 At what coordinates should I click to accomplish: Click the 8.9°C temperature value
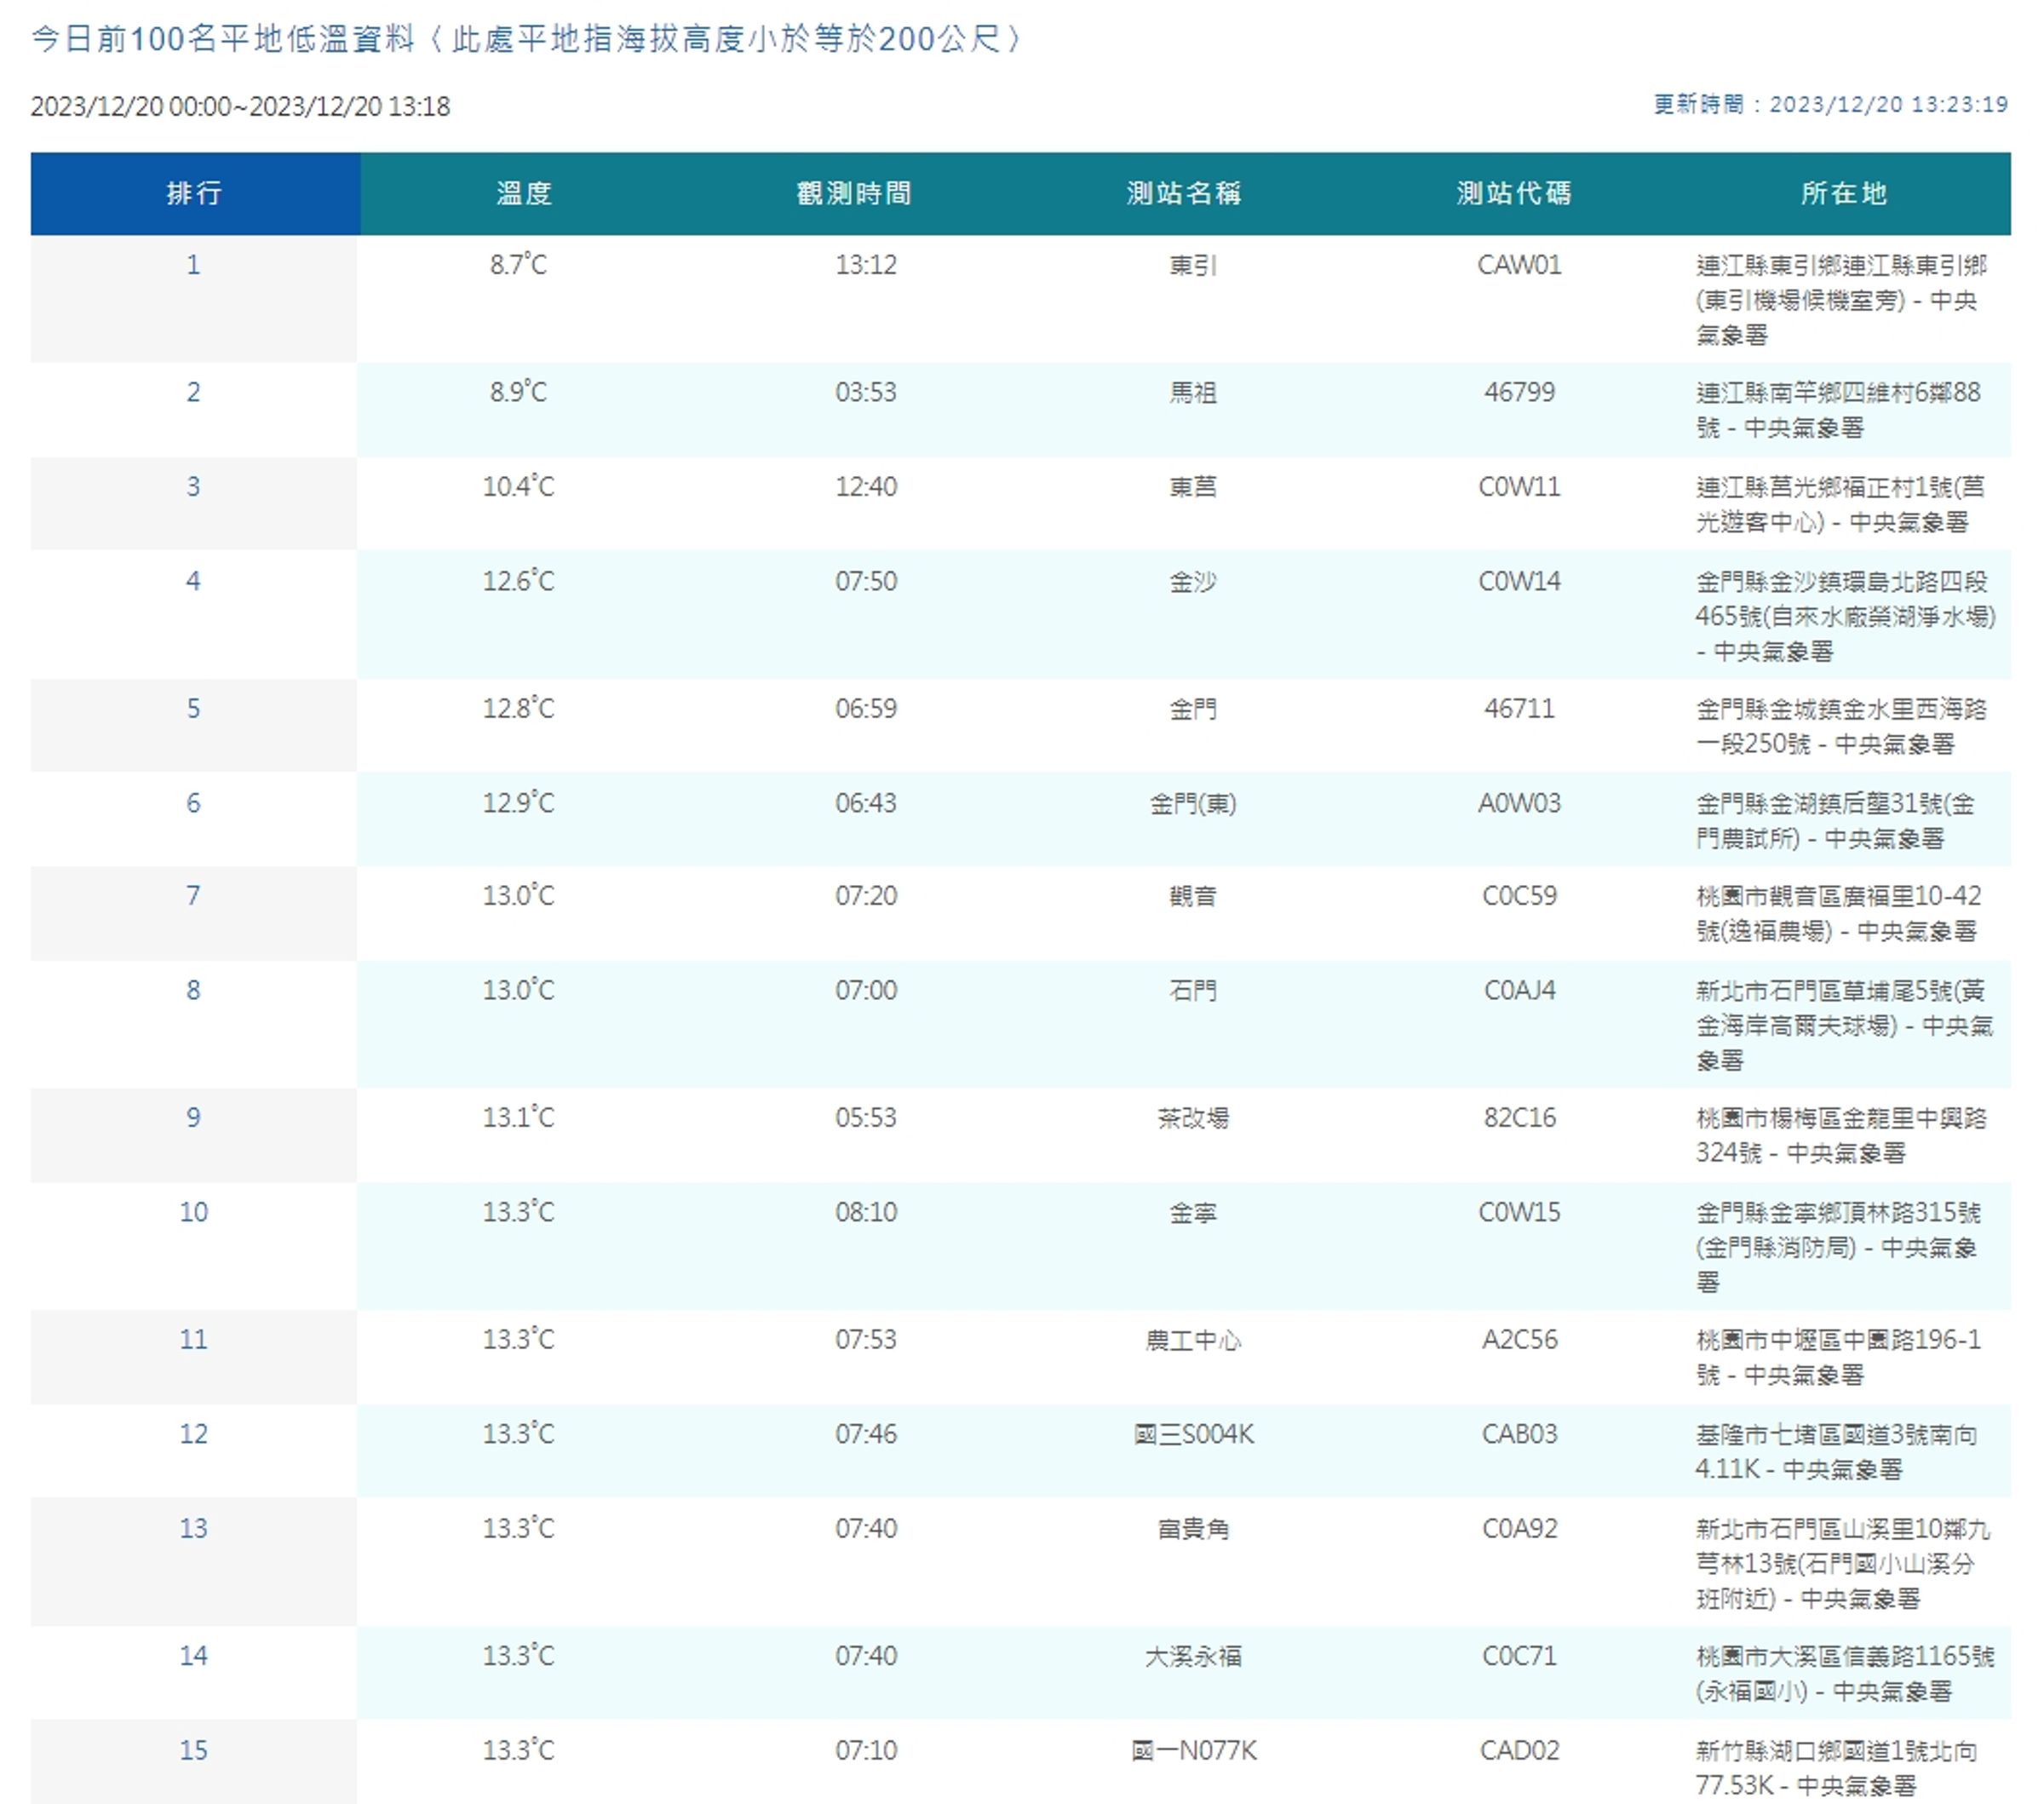(x=518, y=392)
